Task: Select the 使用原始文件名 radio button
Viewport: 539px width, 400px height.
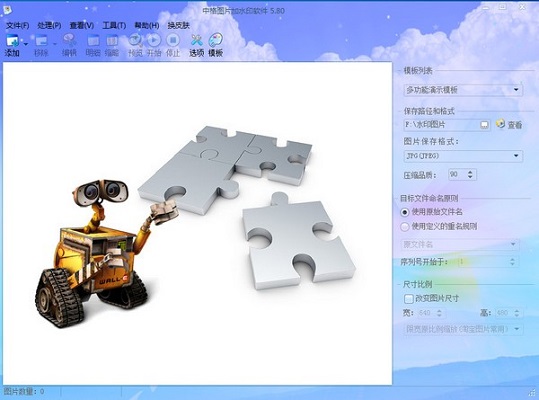Action: point(405,212)
